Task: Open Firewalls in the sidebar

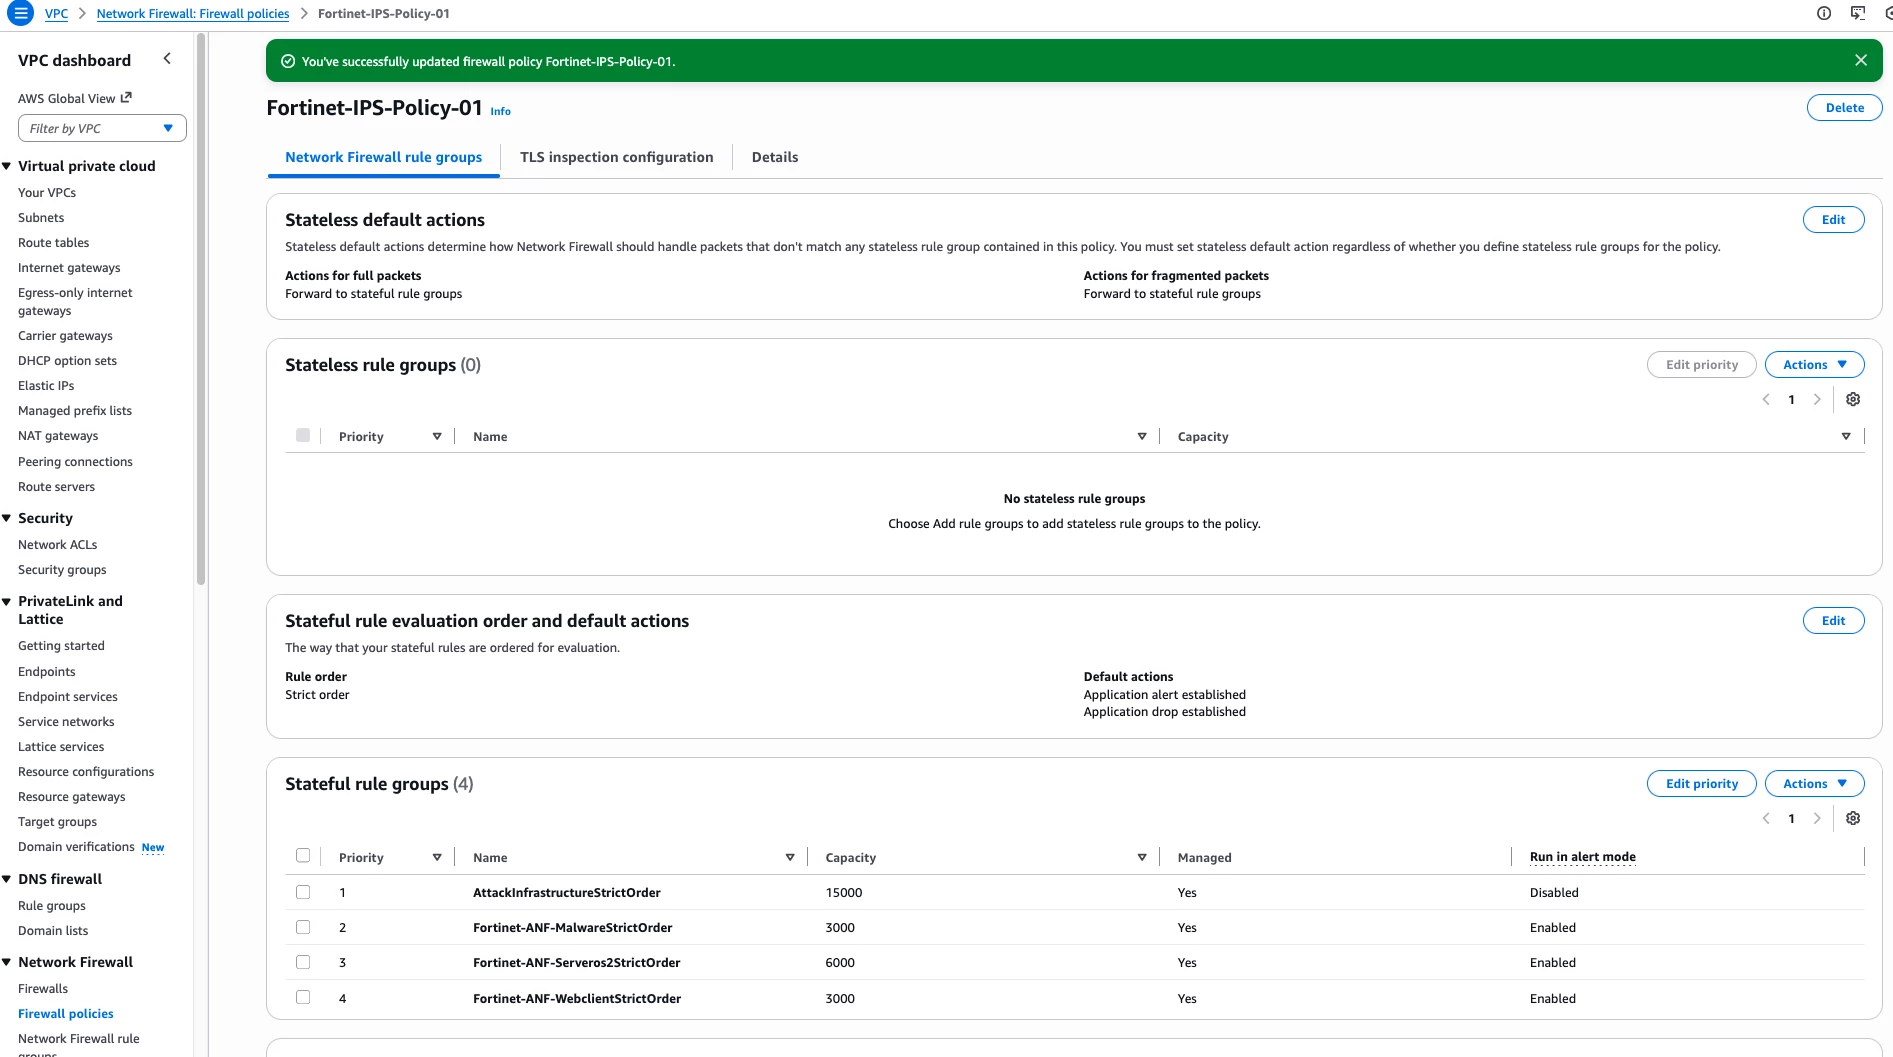Action: pos(43,989)
